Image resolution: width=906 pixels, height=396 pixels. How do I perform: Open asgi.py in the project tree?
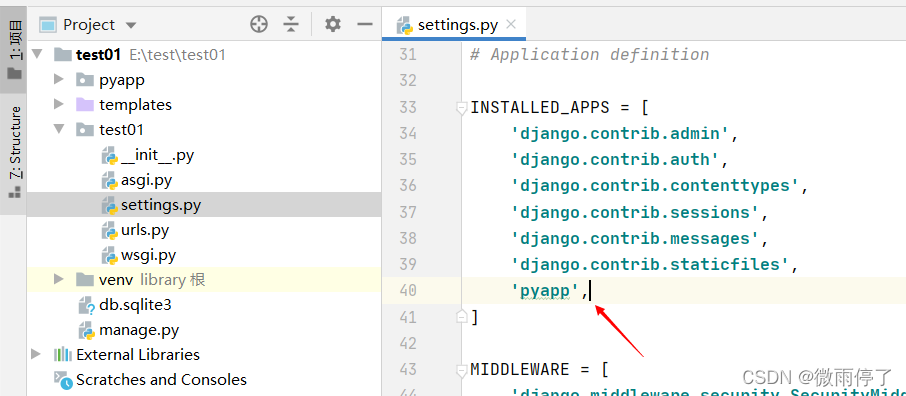[146, 180]
